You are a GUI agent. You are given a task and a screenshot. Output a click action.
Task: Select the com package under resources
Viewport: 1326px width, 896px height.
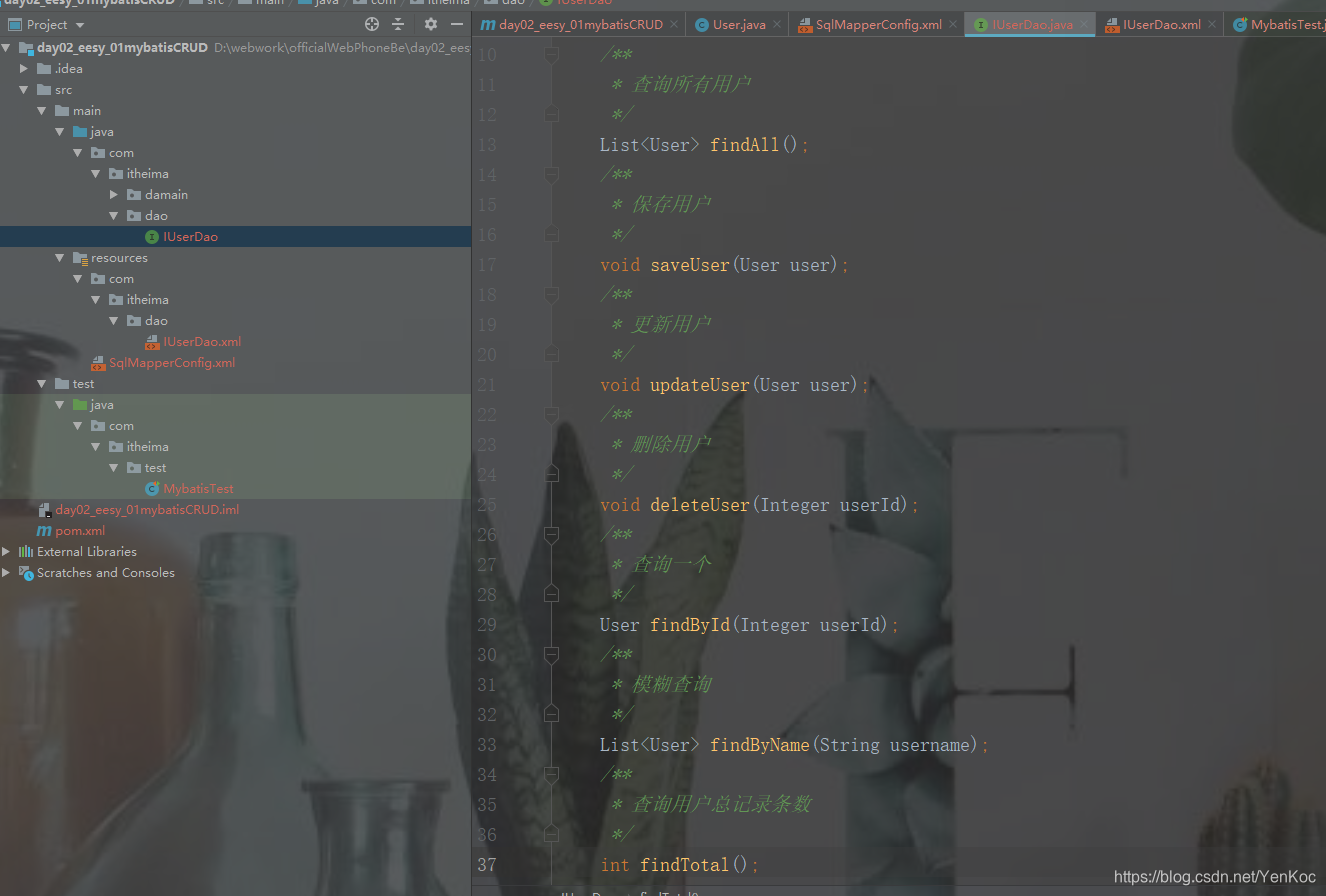coord(121,279)
